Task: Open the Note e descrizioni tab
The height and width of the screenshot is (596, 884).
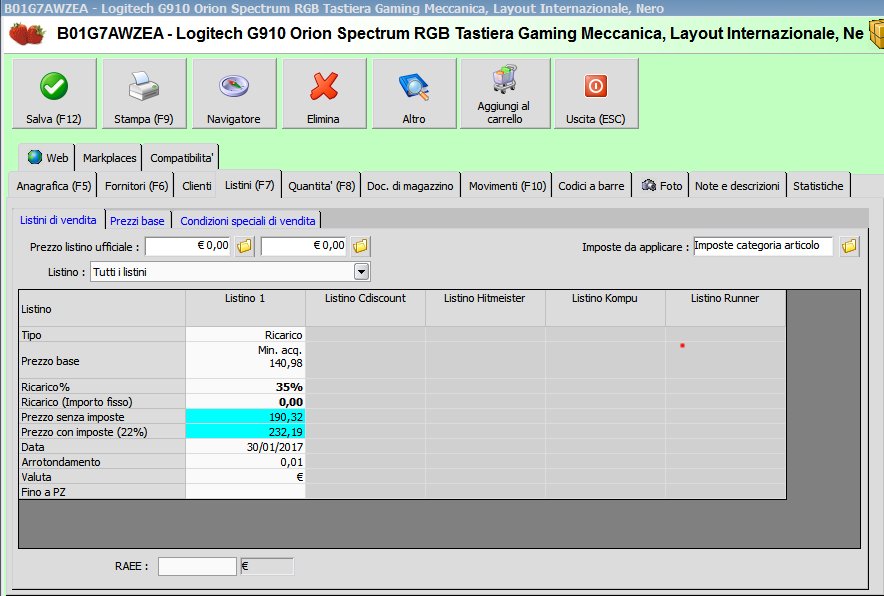Action: [737, 186]
